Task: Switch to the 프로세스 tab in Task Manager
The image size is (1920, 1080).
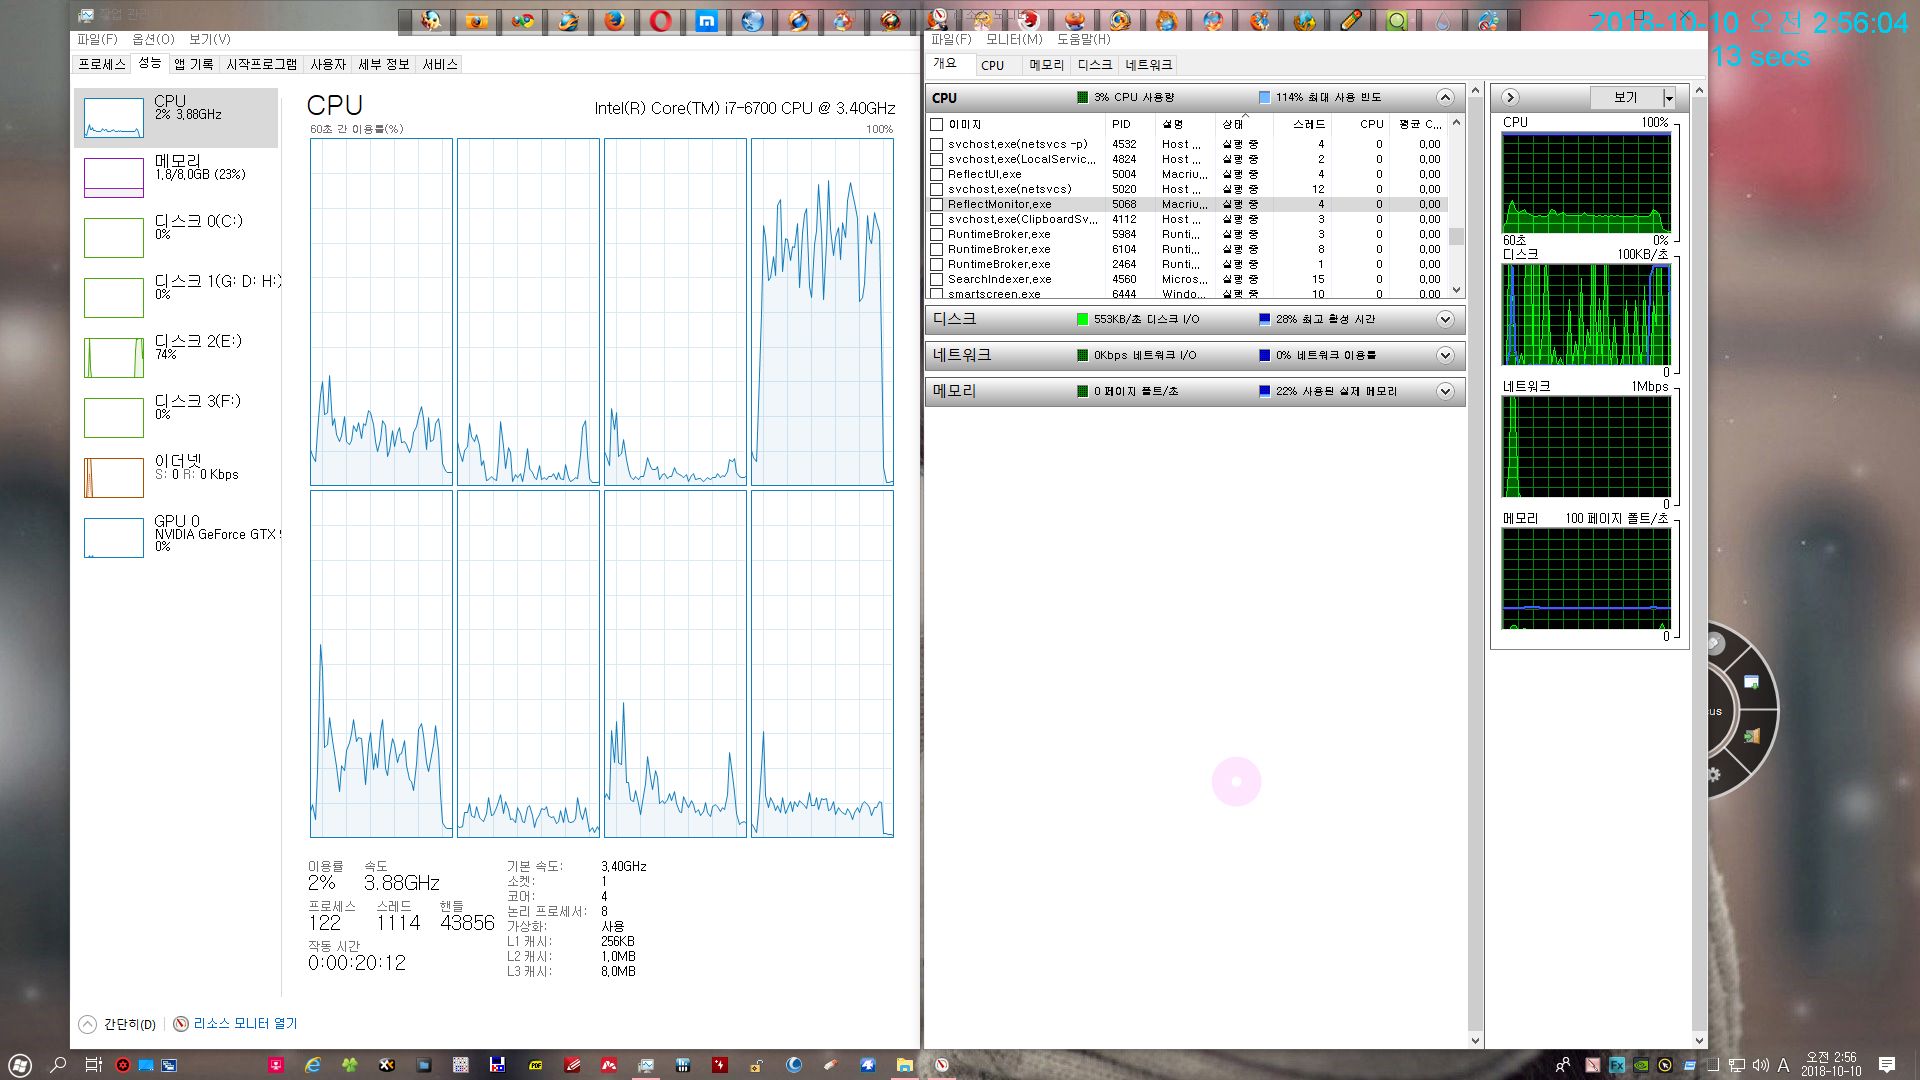Action: click(x=102, y=64)
